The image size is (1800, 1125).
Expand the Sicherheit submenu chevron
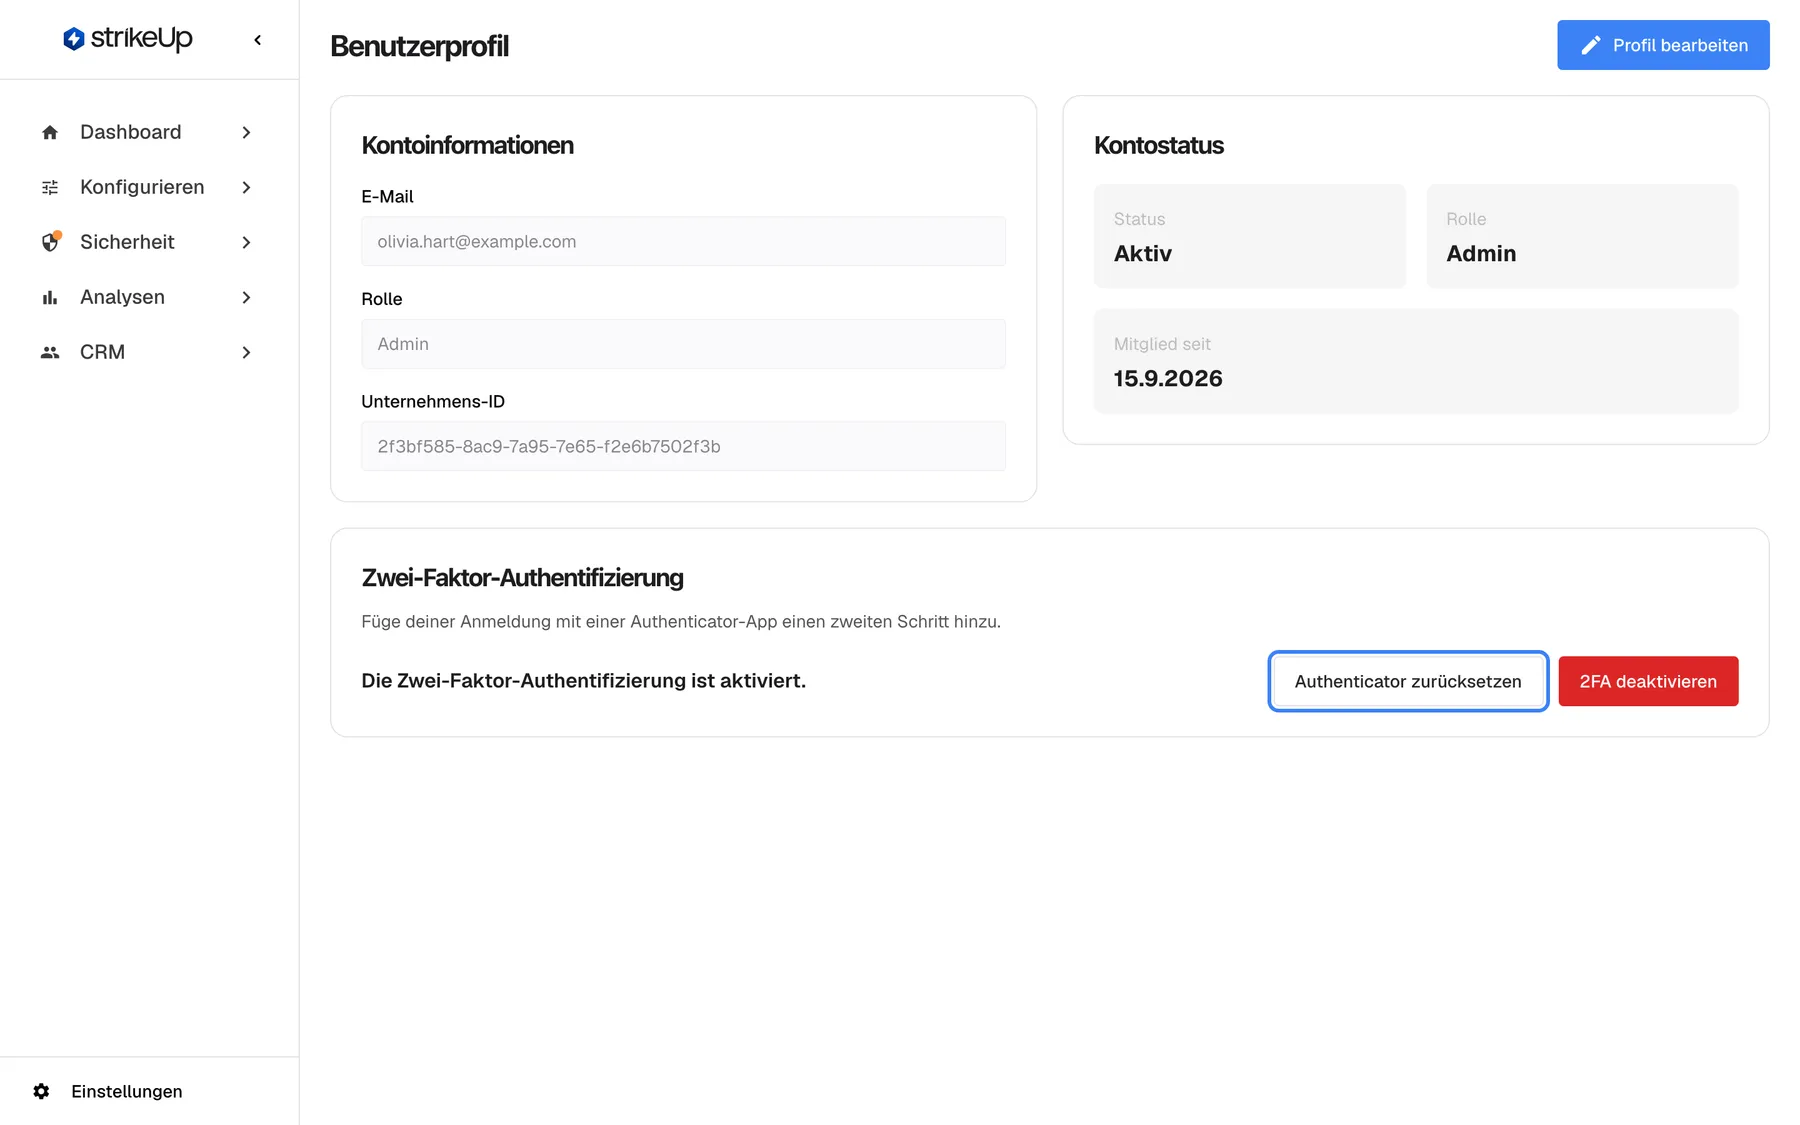[246, 242]
